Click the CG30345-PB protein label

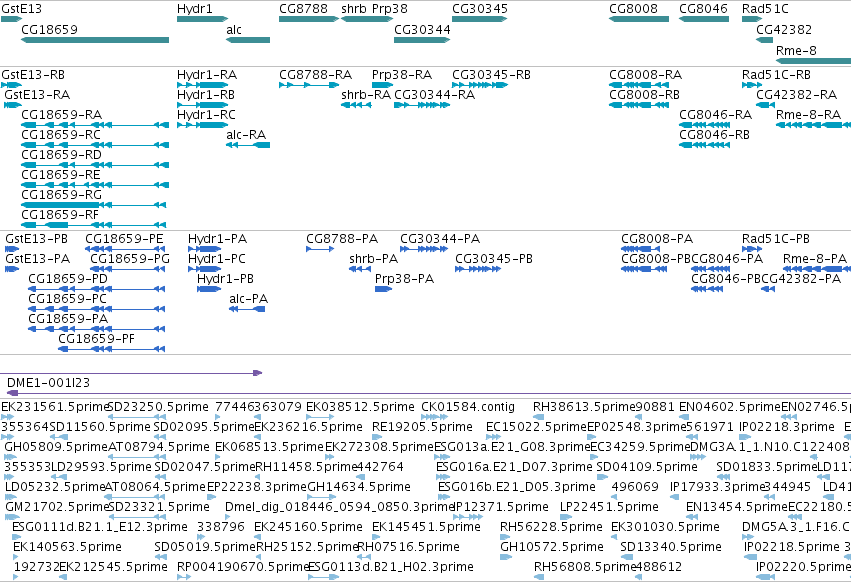point(494,259)
